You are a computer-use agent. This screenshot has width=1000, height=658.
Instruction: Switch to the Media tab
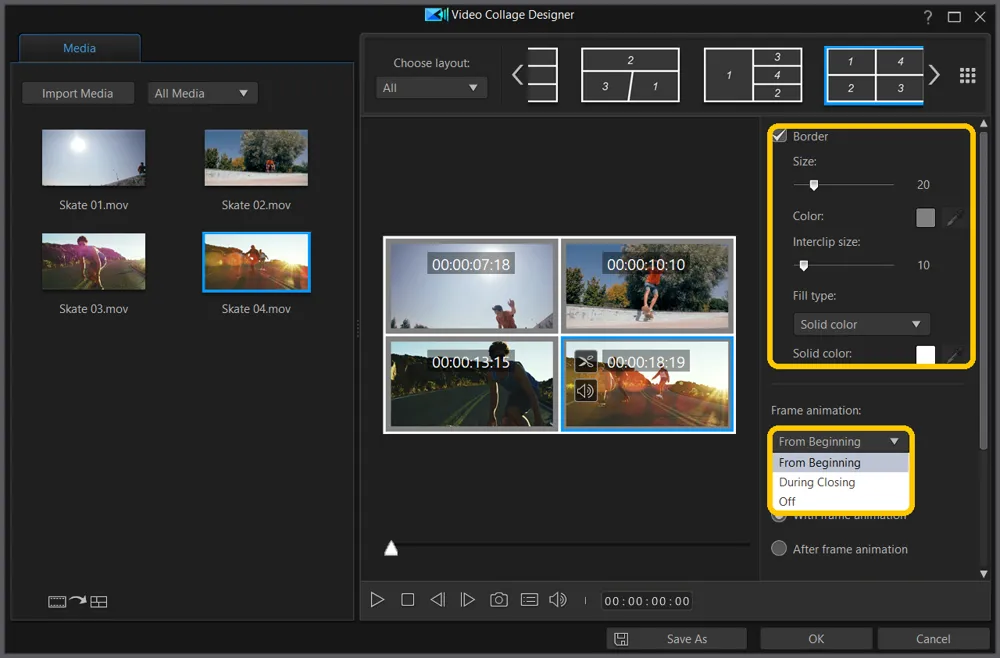pyautogui.click(x=80, y=48)
